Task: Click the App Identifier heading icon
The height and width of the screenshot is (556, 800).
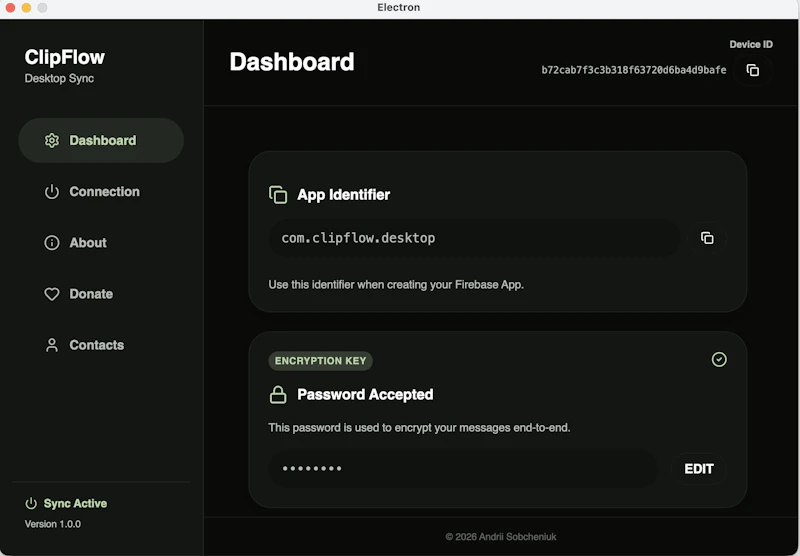Action: pyautogui.click(x=278, y=195)
